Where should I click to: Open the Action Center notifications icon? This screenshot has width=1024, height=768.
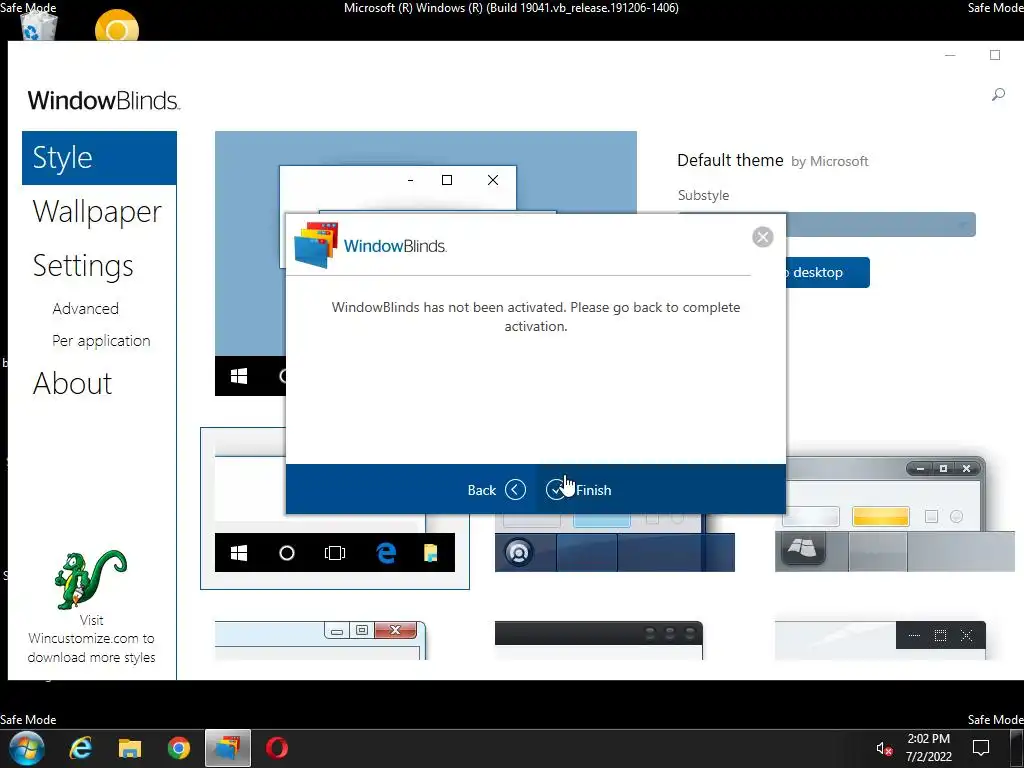980,748
